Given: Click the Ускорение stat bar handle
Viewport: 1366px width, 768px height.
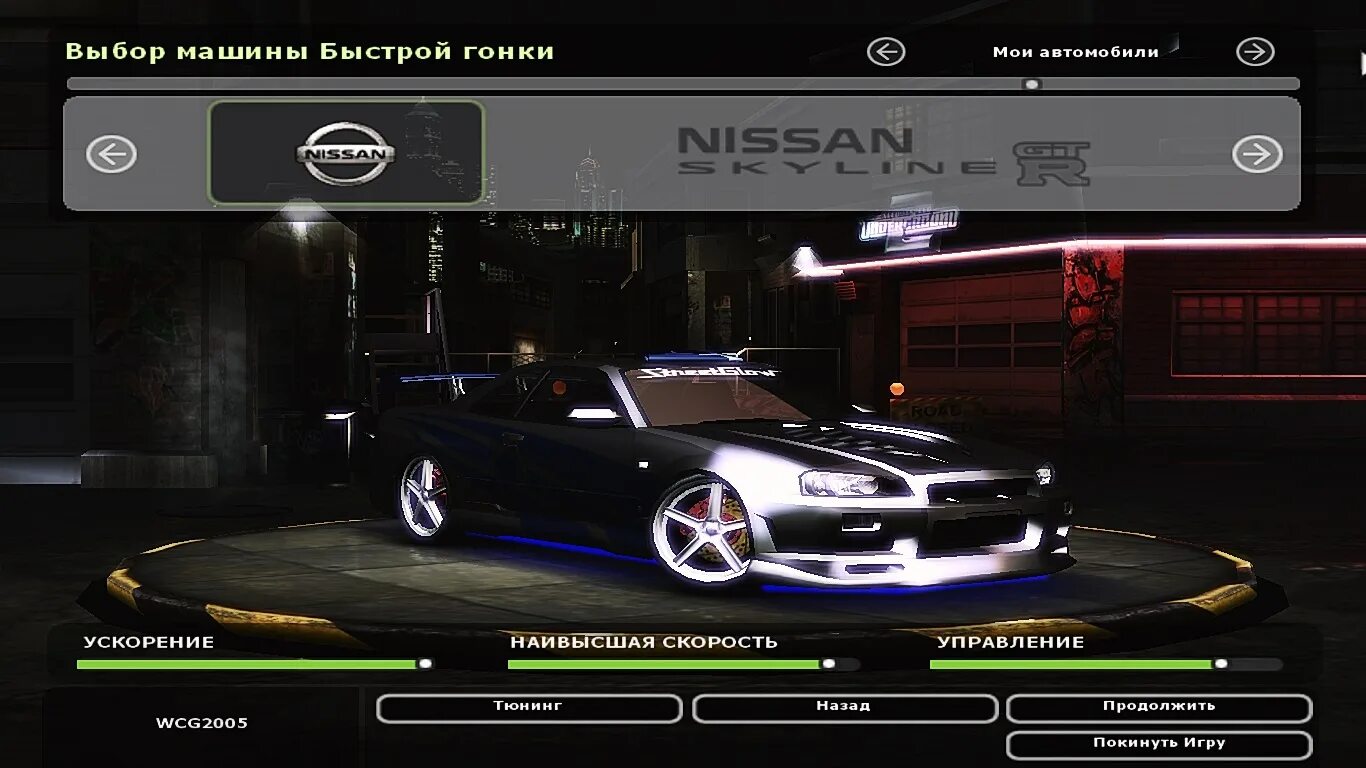Looking at the screenshot, I should tap(425, 663).
